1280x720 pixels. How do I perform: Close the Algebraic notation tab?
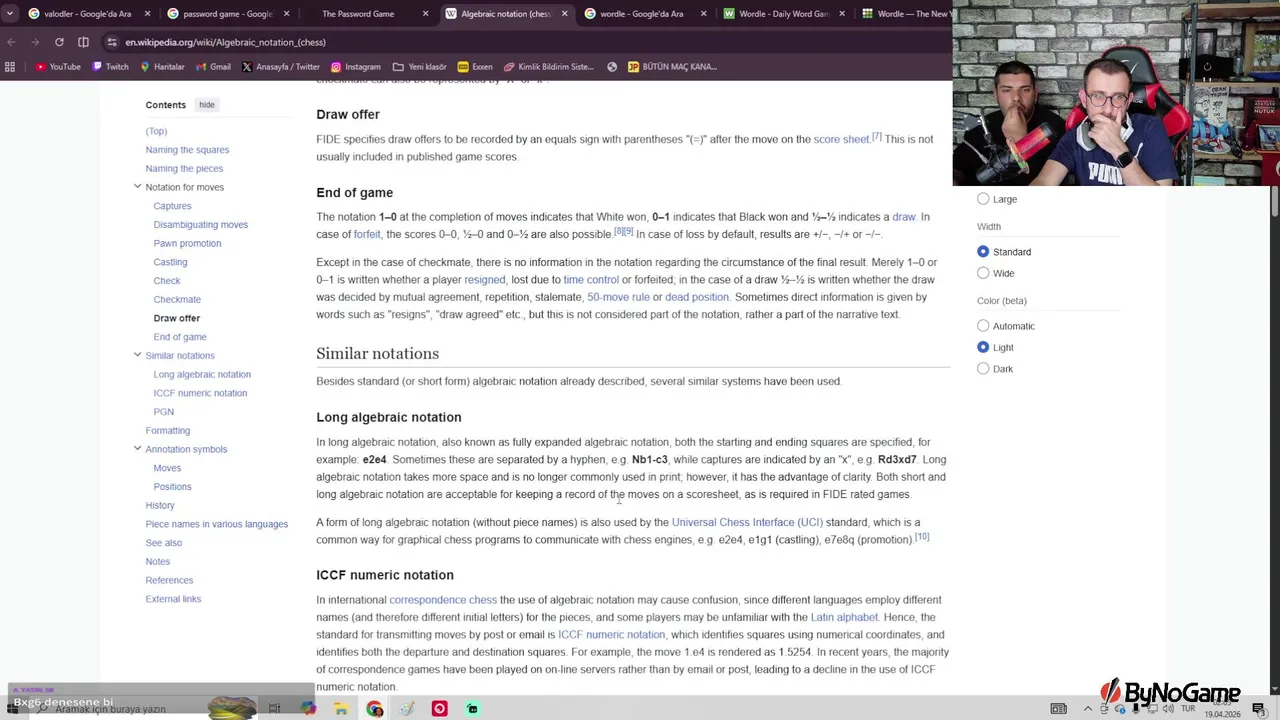point(565,14)
